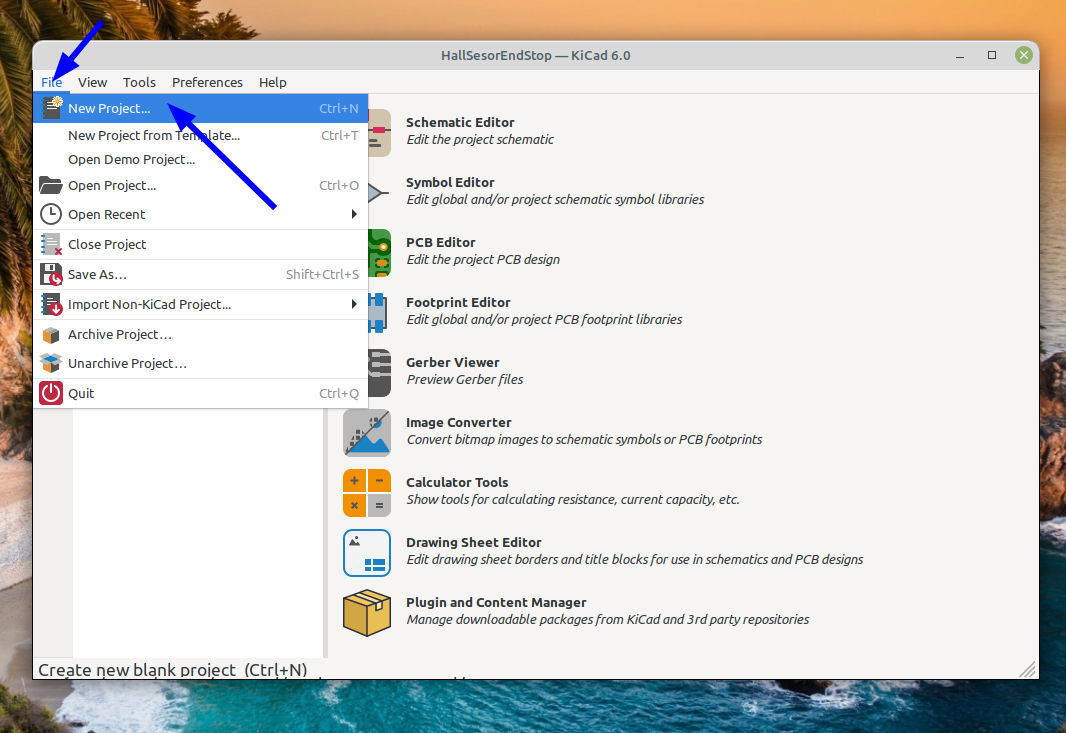Click the Save As disk icon
This screenshot has width=1066, height=733.
coord(51,274)
